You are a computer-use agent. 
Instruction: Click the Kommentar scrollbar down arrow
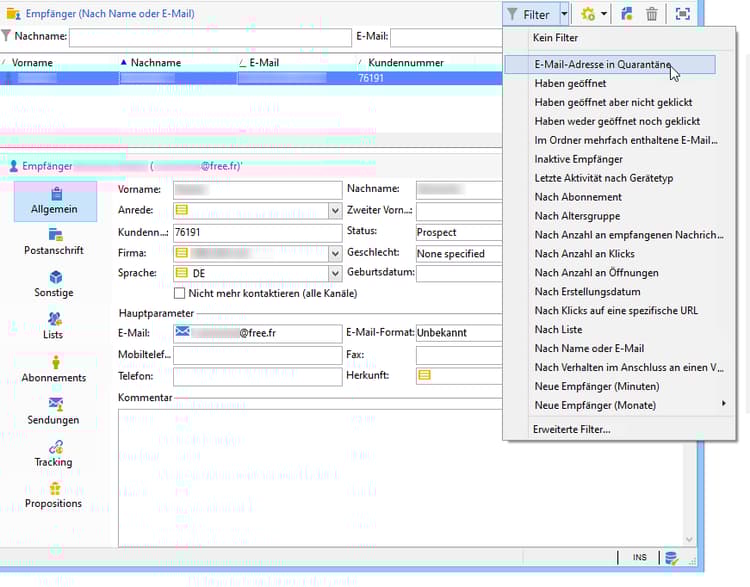point(689,540)
